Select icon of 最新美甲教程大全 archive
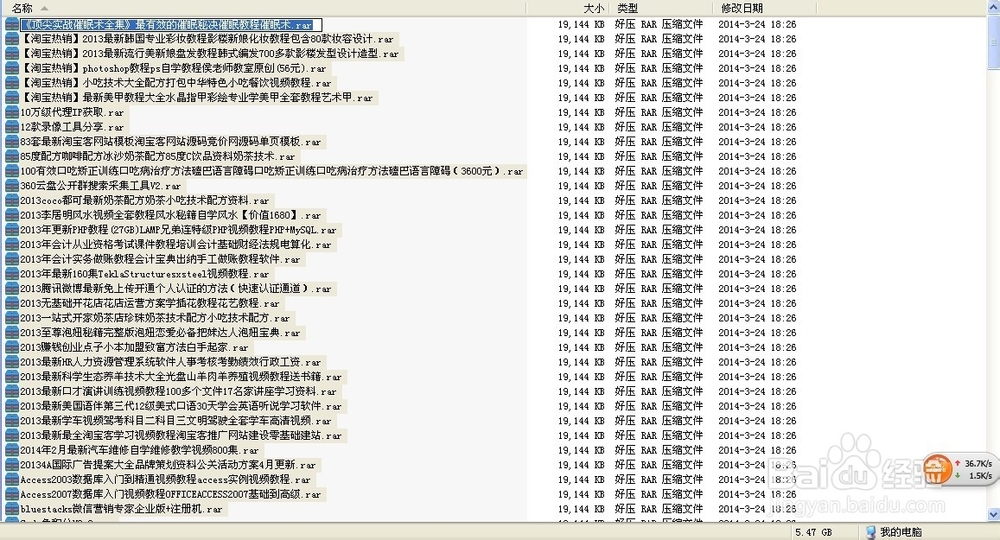 [x=11, y=98]
